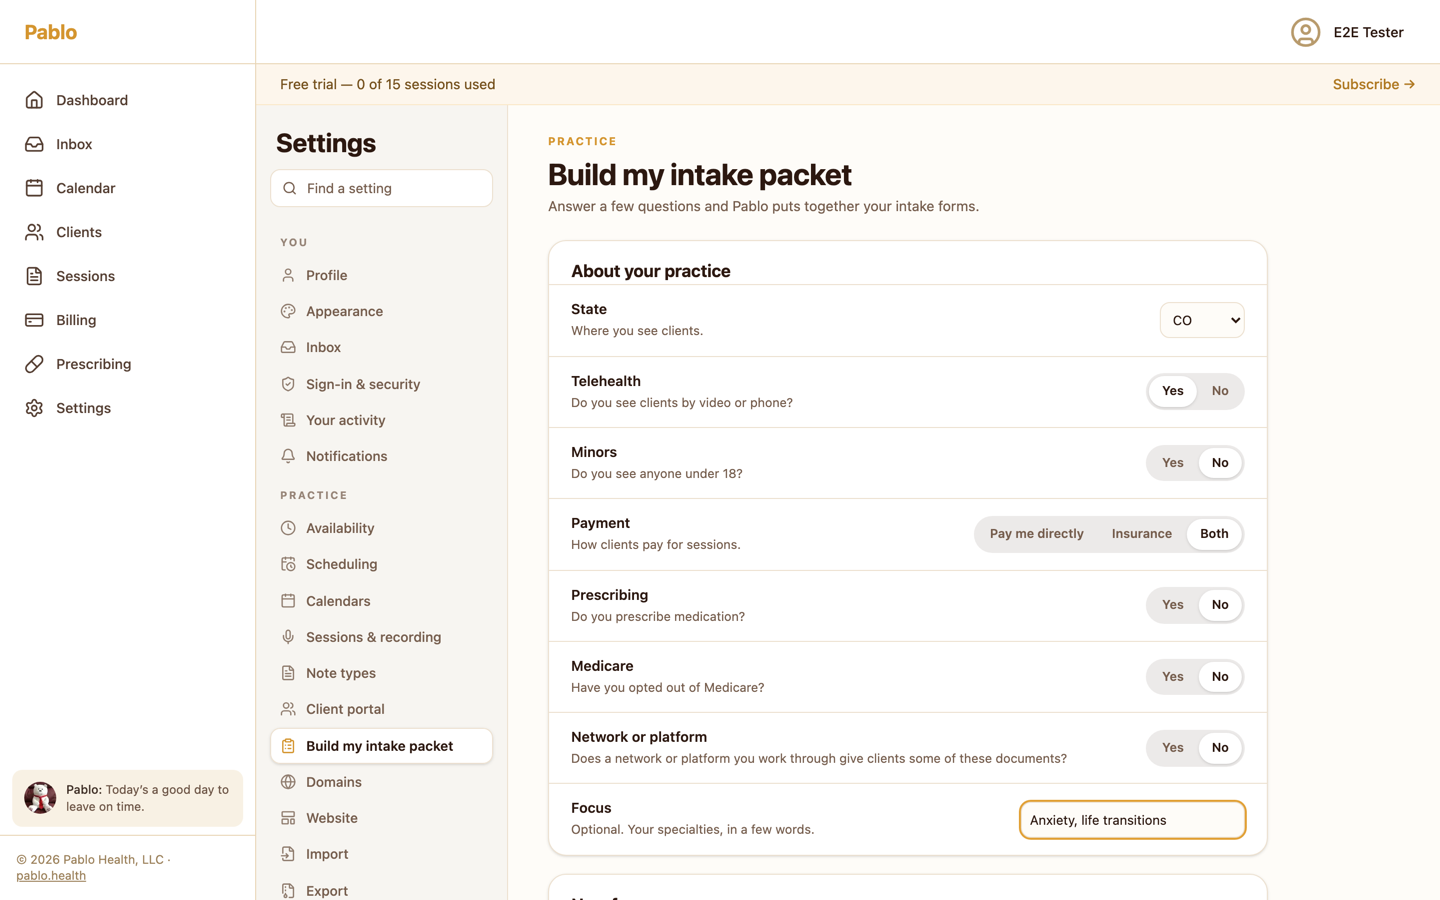Open the State dropdown showing CO
Viewport: 1440px width, 900px height.
tap(1202, 320)
